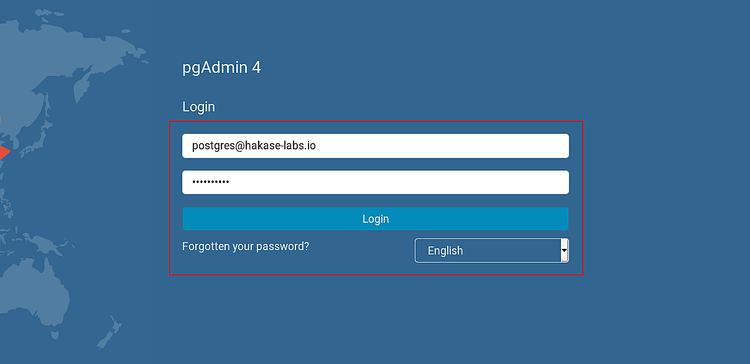Click the email address input field
The width and height of the screenshot is (750, 364).
tap(375, 146)
